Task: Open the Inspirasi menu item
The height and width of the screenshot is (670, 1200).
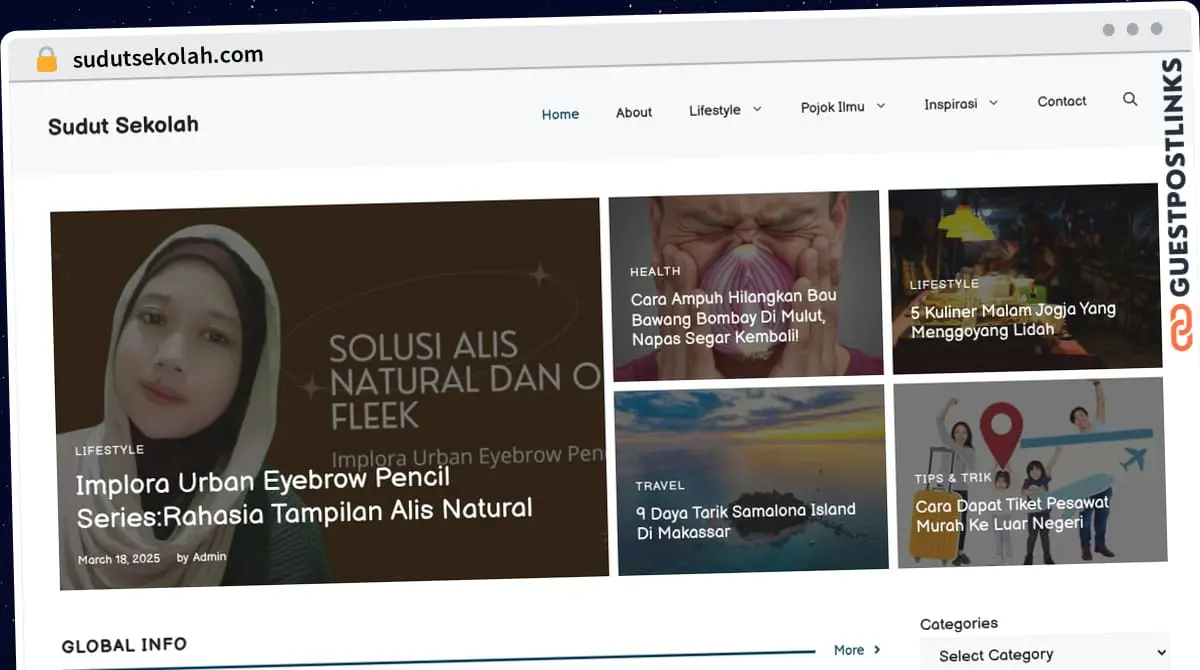Action: click(951, 104)
